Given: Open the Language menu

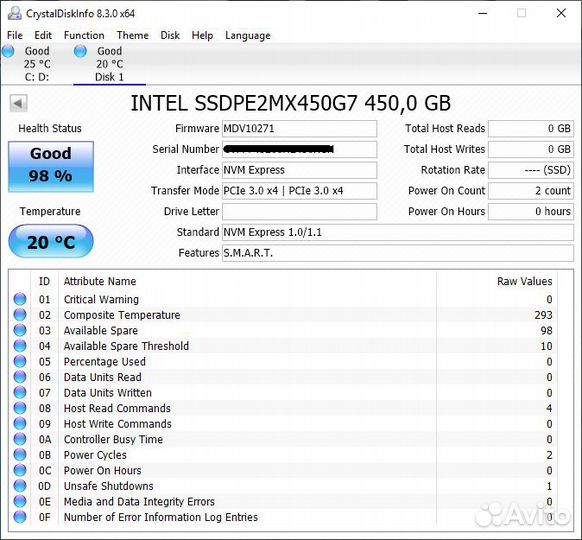Looking at the screenshot, I should coord(248,35).
